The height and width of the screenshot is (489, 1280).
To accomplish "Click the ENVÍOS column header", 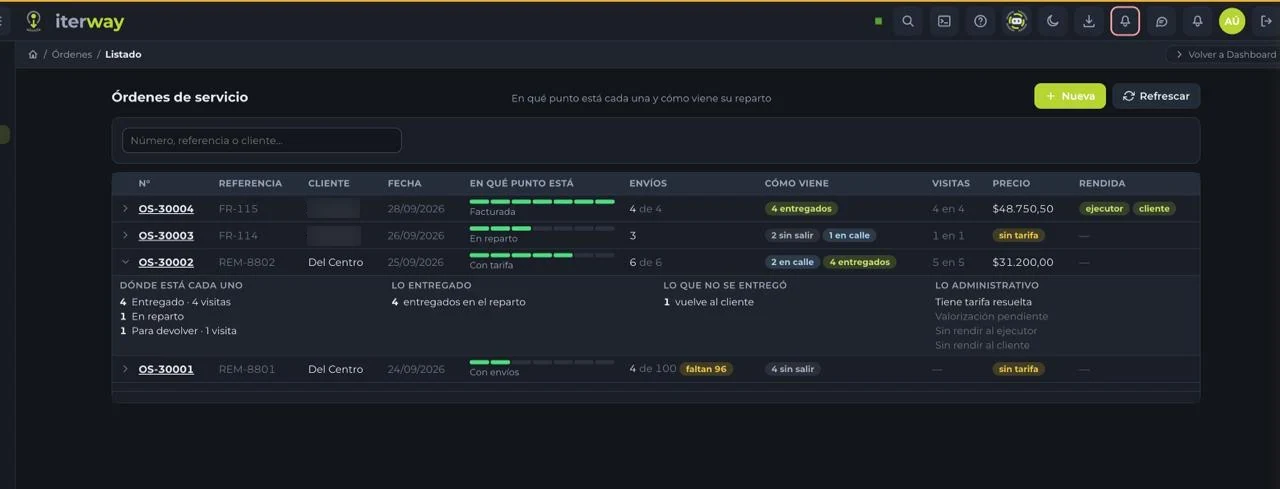I will pyautogui.click(x=648, y=184).
